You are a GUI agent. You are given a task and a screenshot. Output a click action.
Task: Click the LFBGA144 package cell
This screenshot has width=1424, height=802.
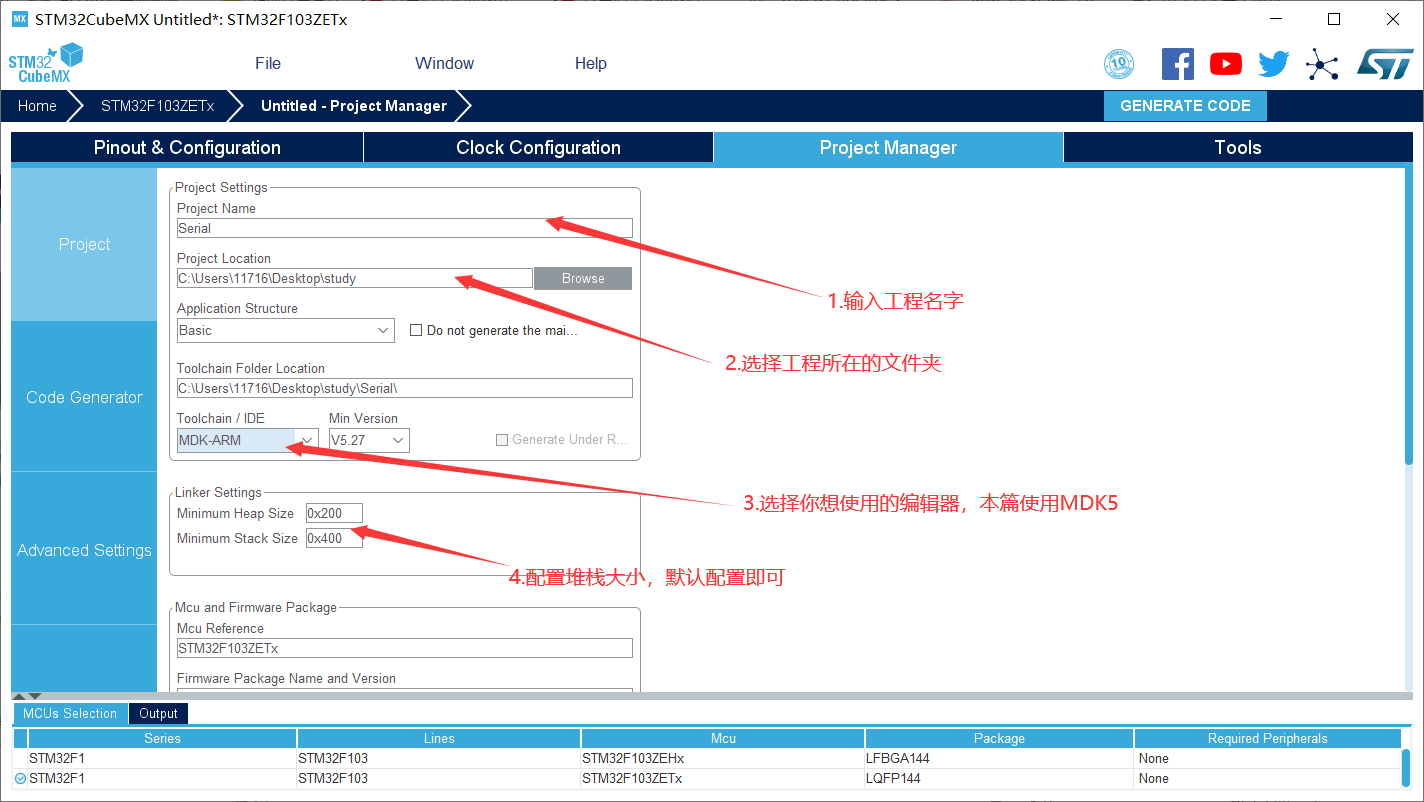click(x=999, y=758)
